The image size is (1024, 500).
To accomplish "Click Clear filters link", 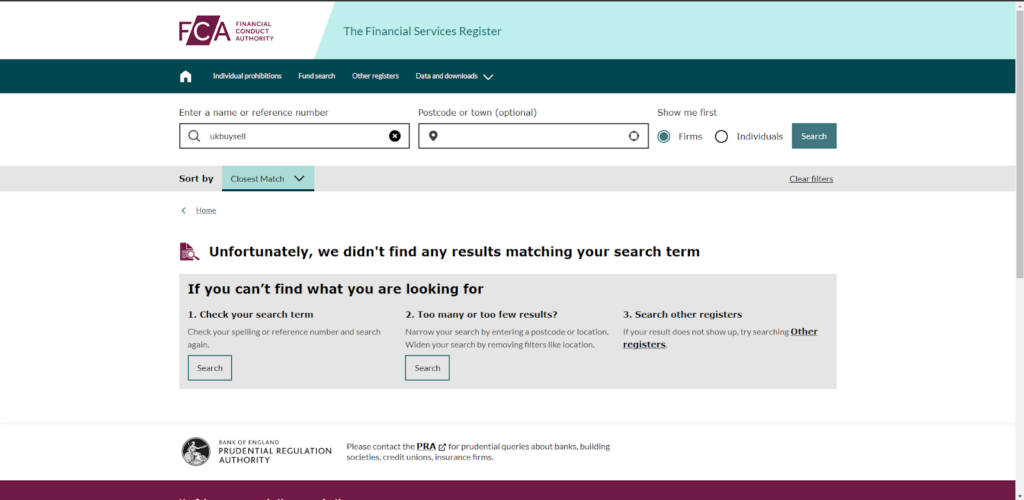I will [x=811, y=179].
